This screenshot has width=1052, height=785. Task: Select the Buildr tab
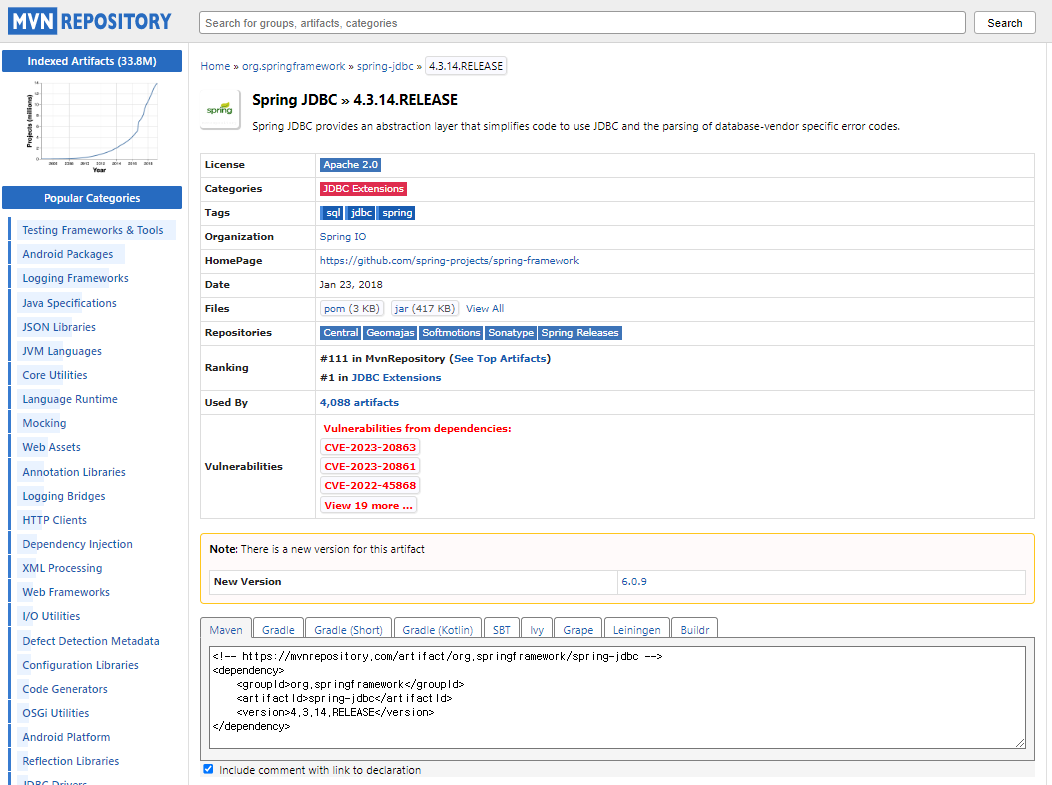694,629
